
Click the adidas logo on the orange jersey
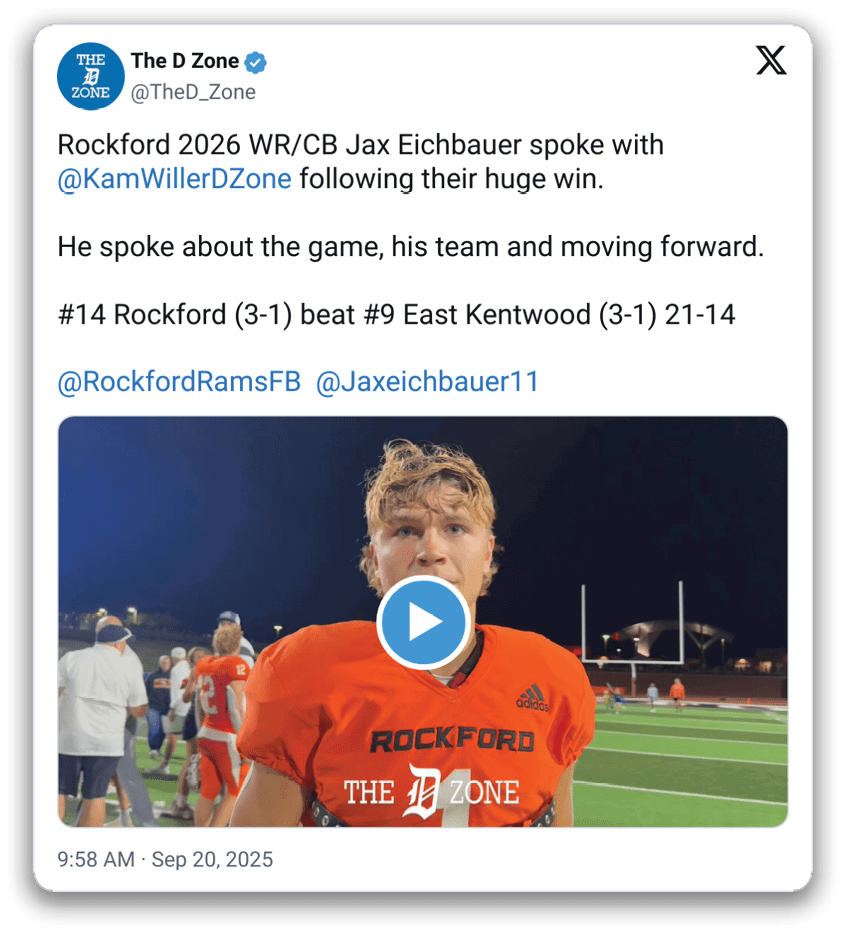tap(532, 698)
